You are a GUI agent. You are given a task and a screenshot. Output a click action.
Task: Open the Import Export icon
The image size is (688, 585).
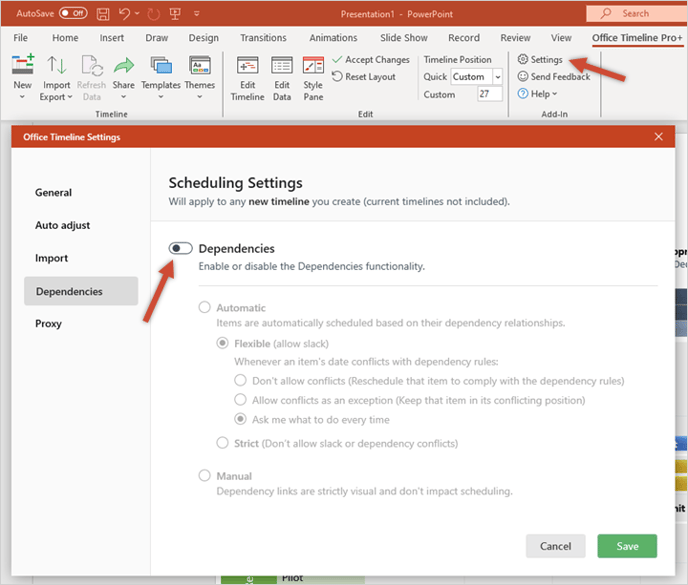56,65
